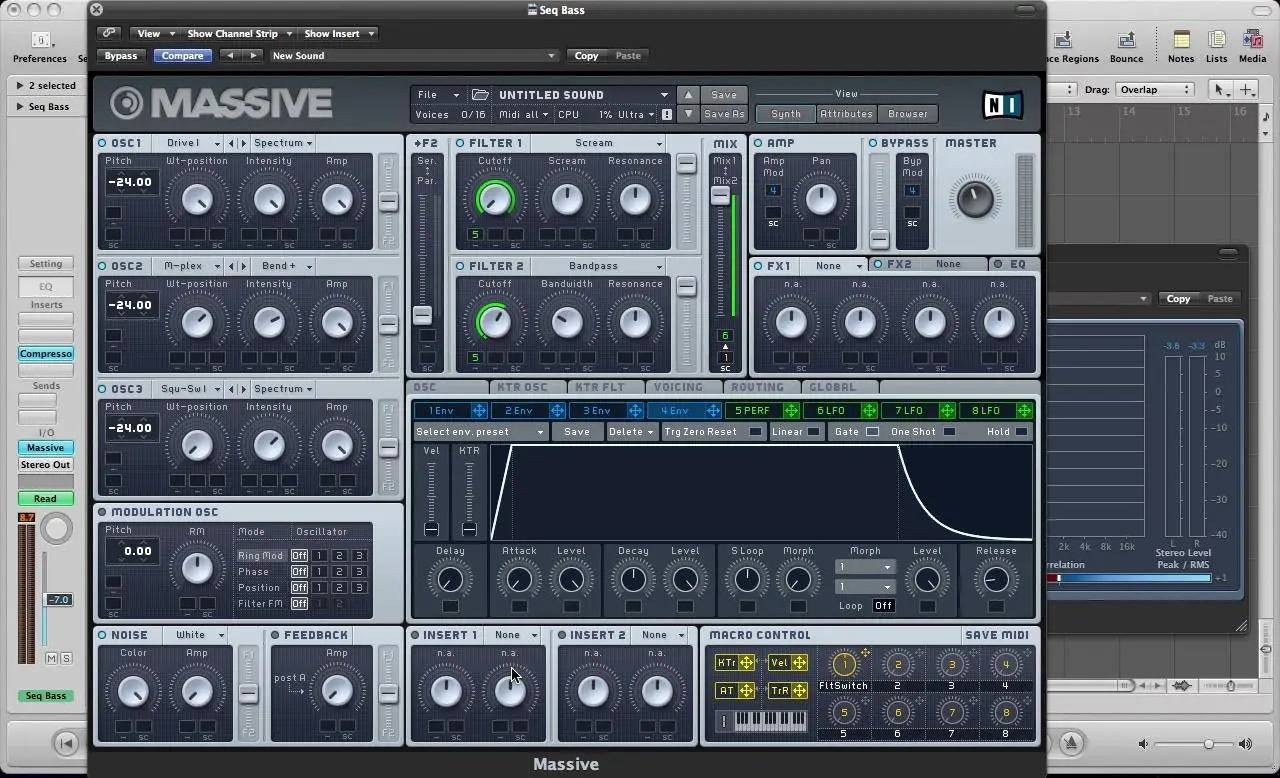
Task: Switch to KTR OSC tab
Action: pos(523,387)
